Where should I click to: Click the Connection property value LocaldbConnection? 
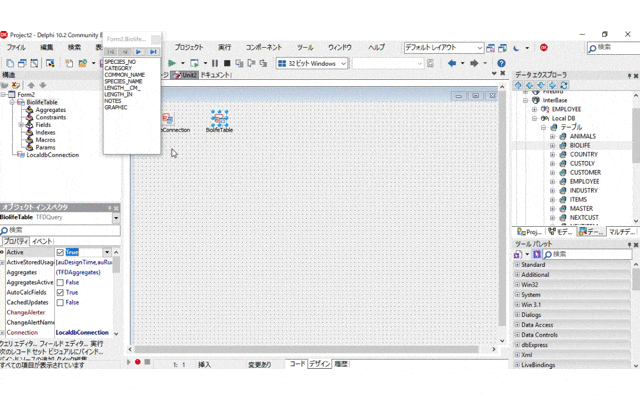point(82,333)
